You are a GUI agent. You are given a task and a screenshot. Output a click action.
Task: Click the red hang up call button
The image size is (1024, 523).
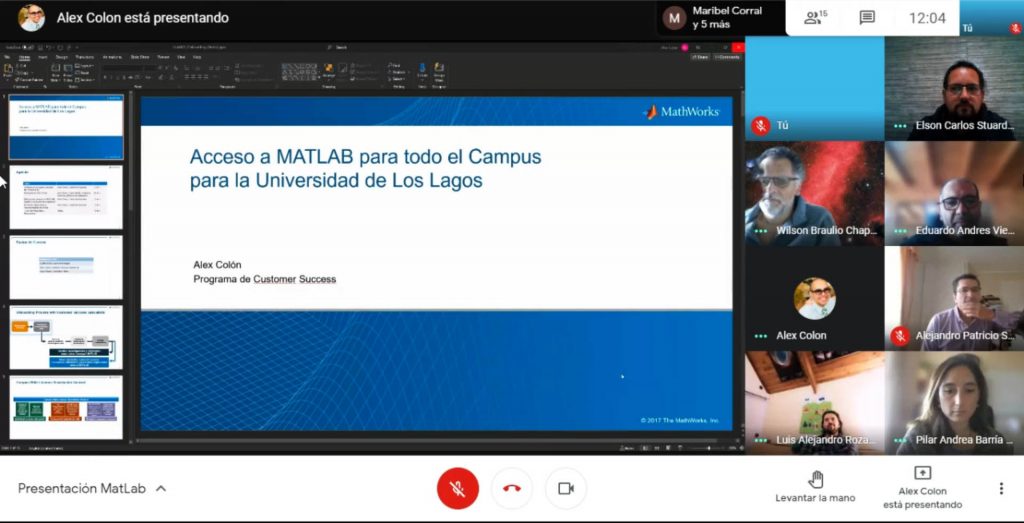[x=512, y=488]
